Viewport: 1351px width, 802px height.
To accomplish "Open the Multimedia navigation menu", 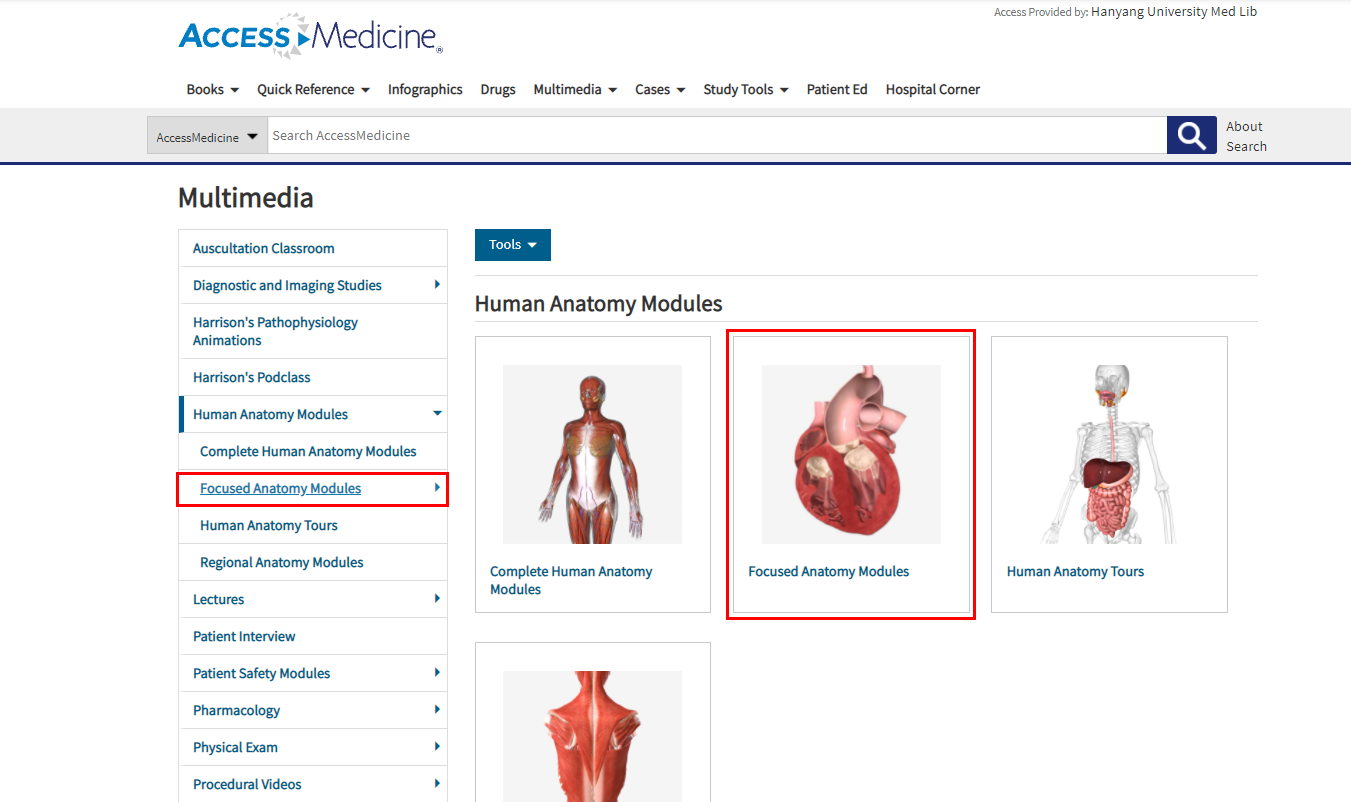I will [x=574, y=90].
